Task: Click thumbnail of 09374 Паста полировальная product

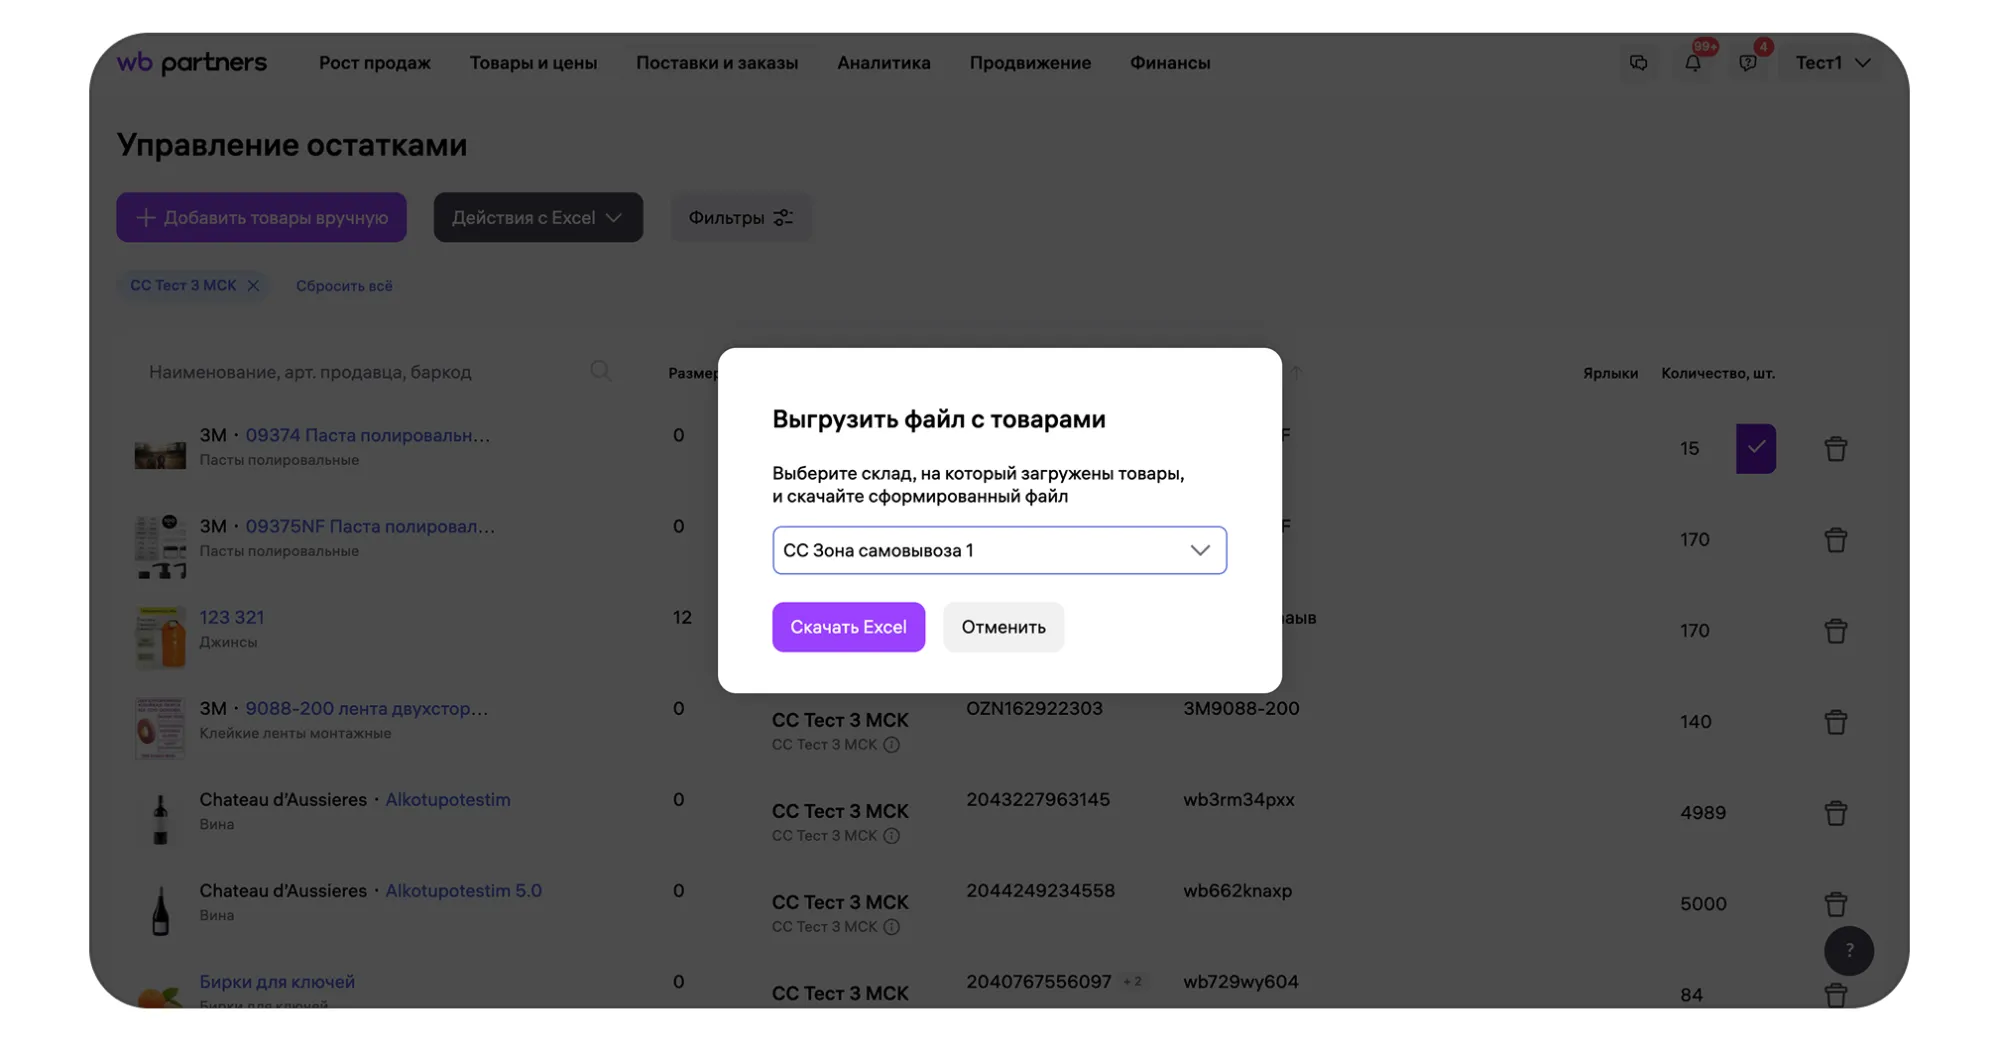Action: (160, 454)
